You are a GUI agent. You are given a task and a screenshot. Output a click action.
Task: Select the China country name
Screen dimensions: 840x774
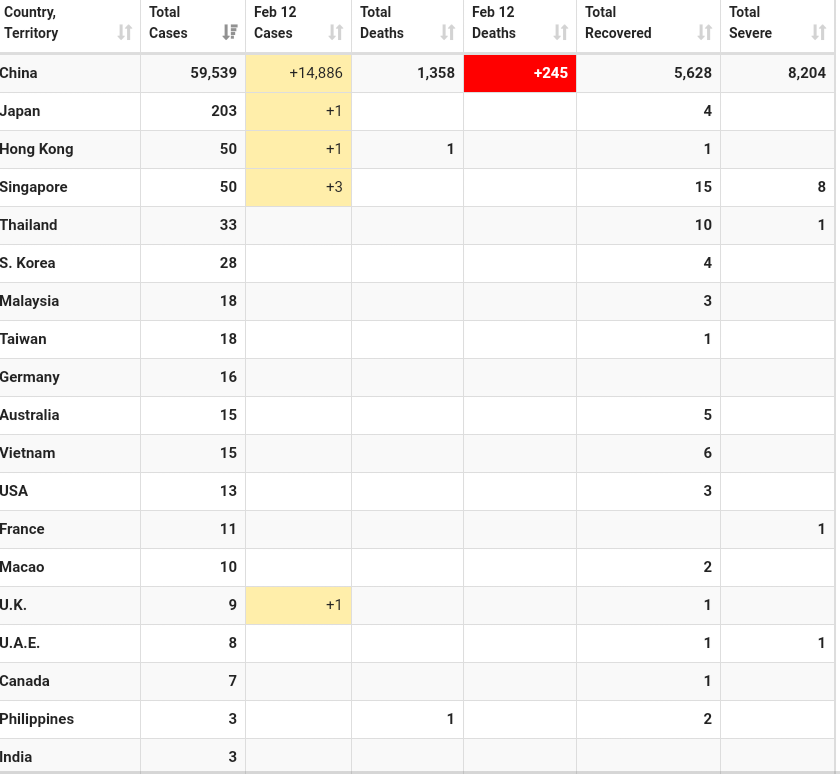(19, 73)
